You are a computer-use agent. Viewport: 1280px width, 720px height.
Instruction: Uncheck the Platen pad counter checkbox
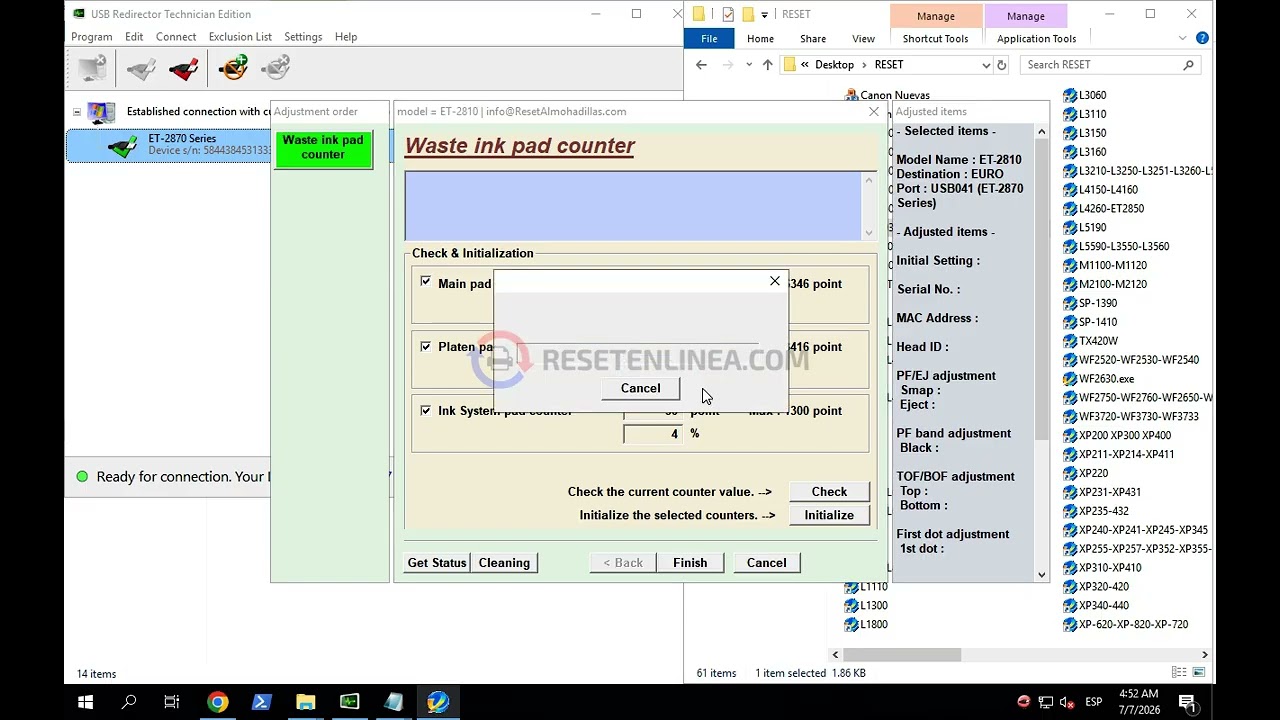click(426, 346)
